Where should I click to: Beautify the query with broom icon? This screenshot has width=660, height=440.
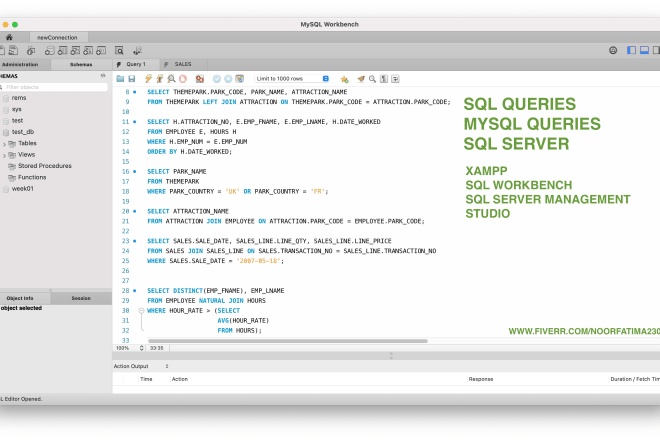(x=361, y=79)
